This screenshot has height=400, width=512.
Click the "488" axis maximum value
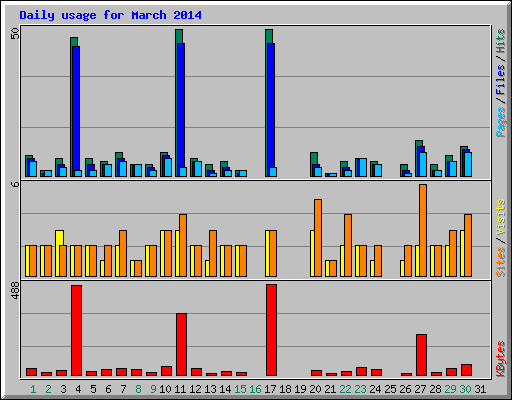(15, 291)
